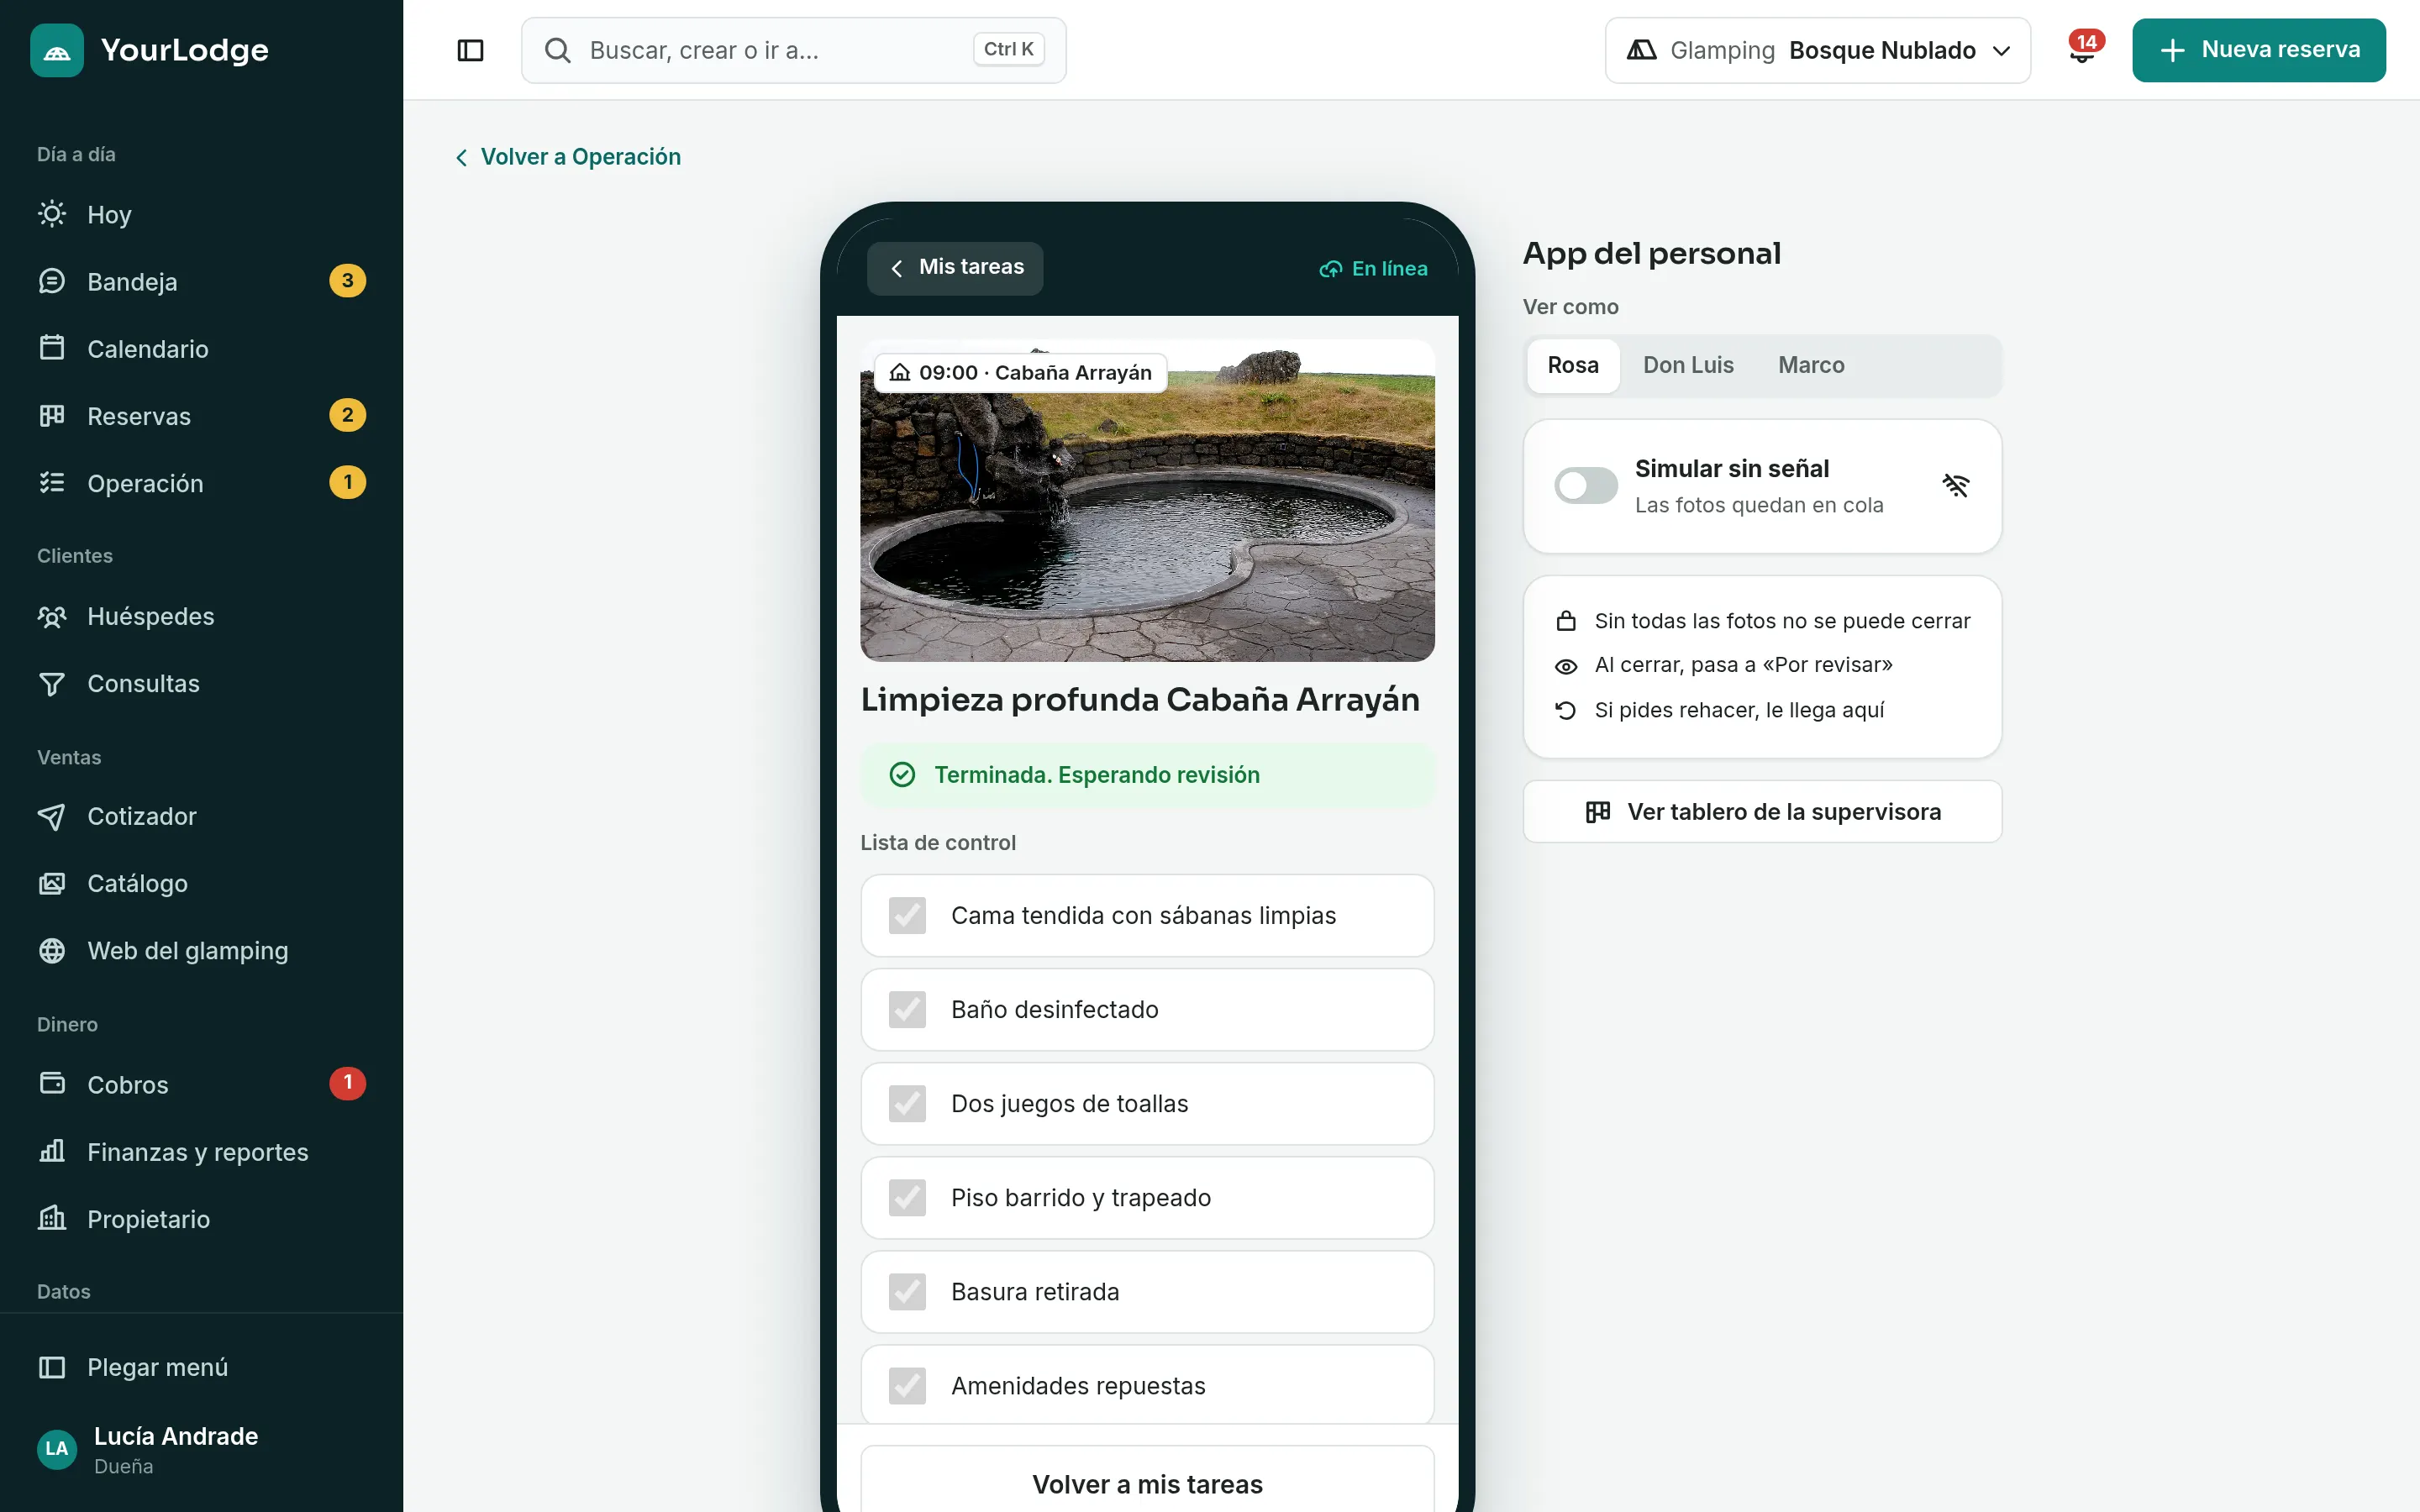Toggle Simular sin señal switch
The height and width of the screenshot is (1512, 2420).
1585,486
